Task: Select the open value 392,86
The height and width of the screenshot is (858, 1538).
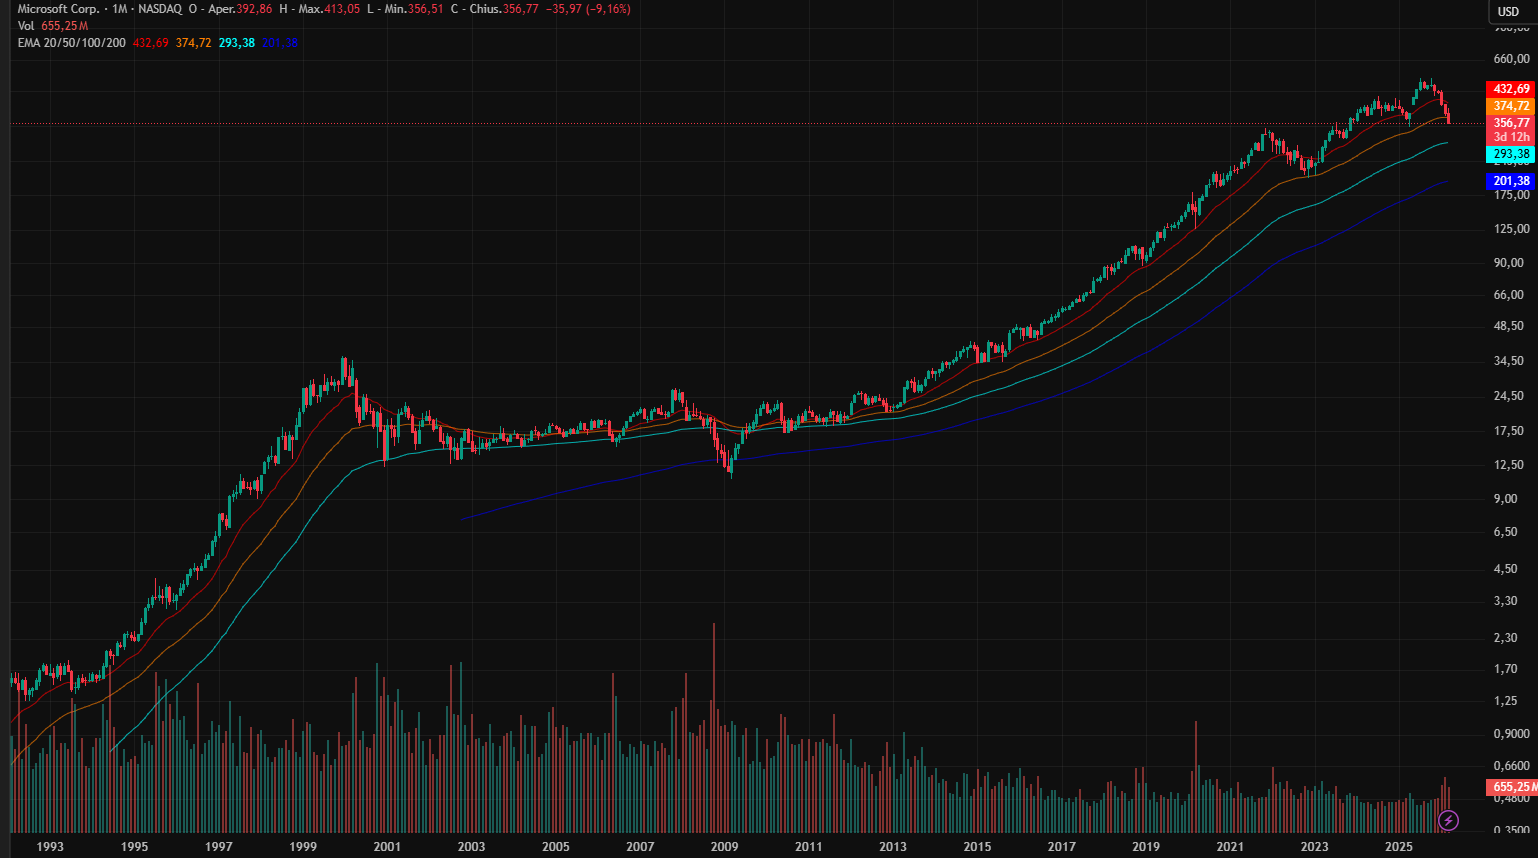Action: (254, 9)
